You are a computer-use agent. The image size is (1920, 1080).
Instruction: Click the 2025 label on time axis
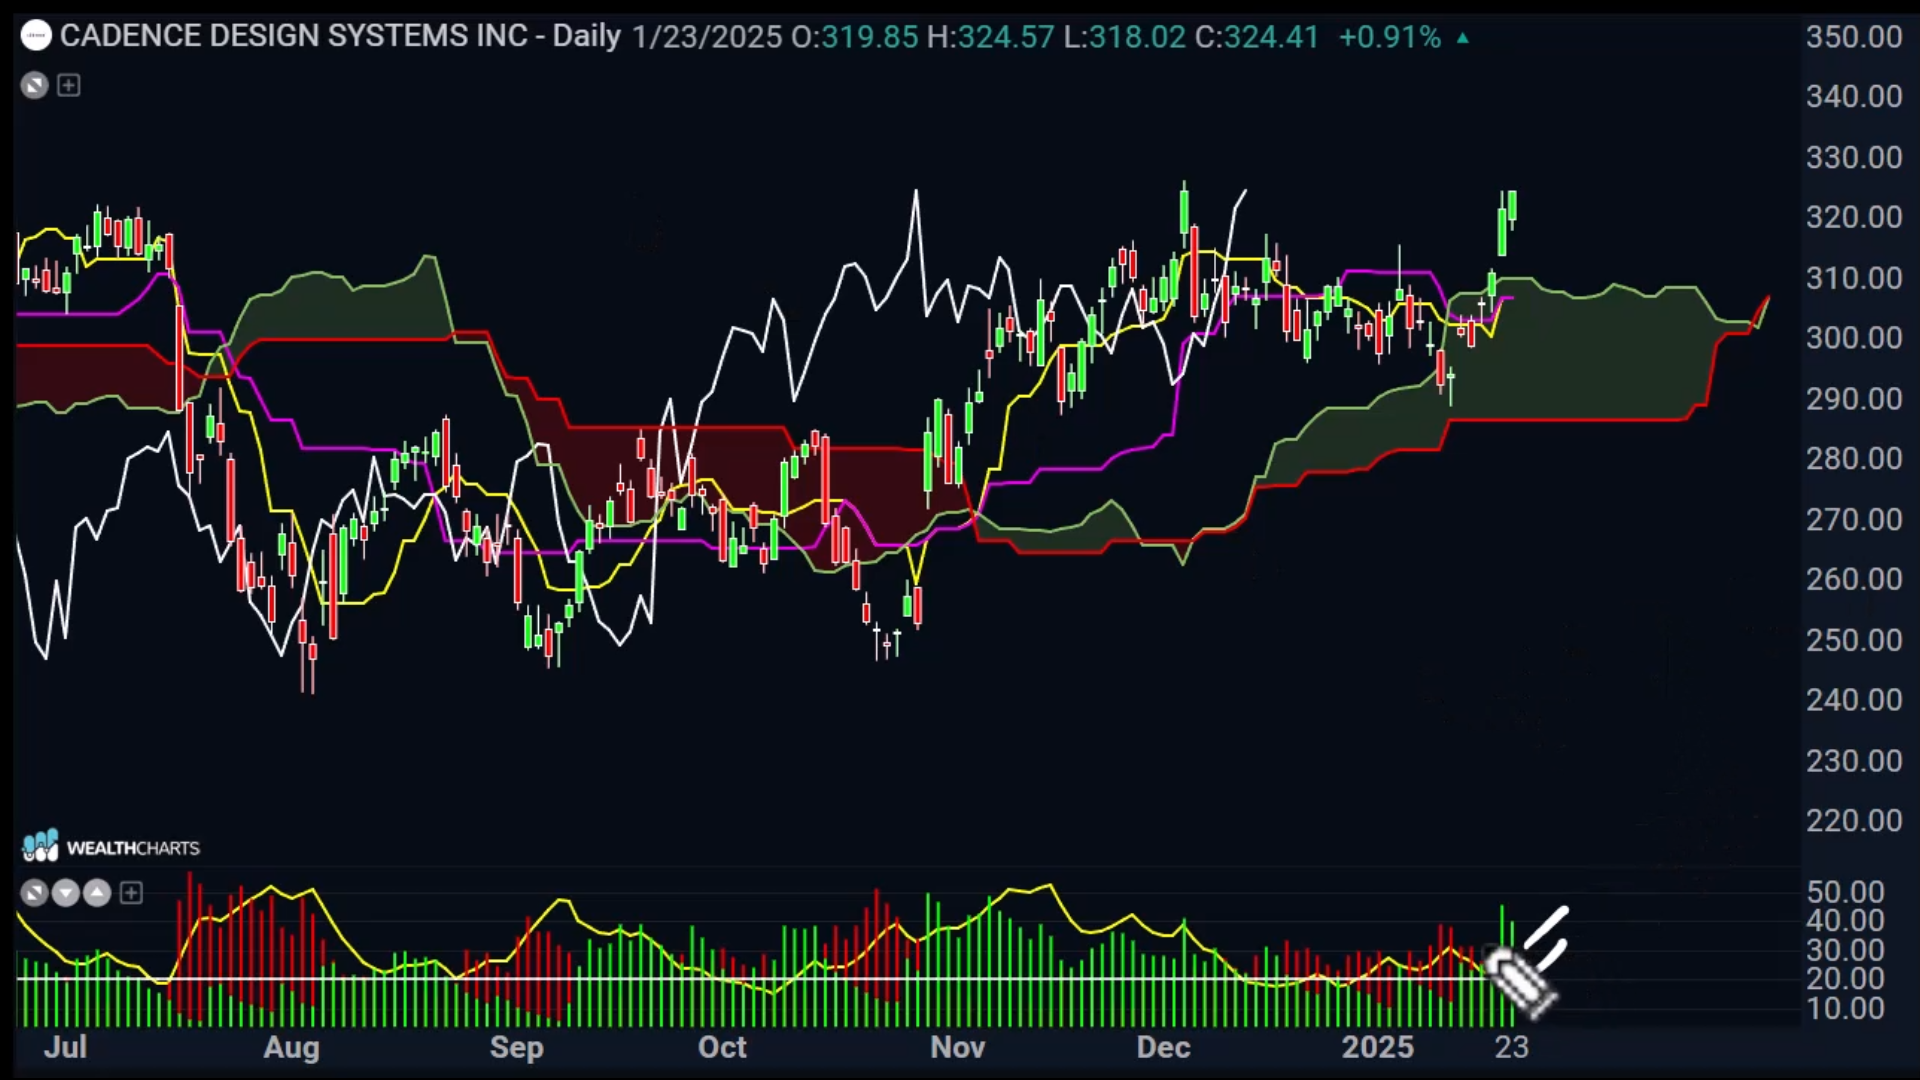1377,1047
